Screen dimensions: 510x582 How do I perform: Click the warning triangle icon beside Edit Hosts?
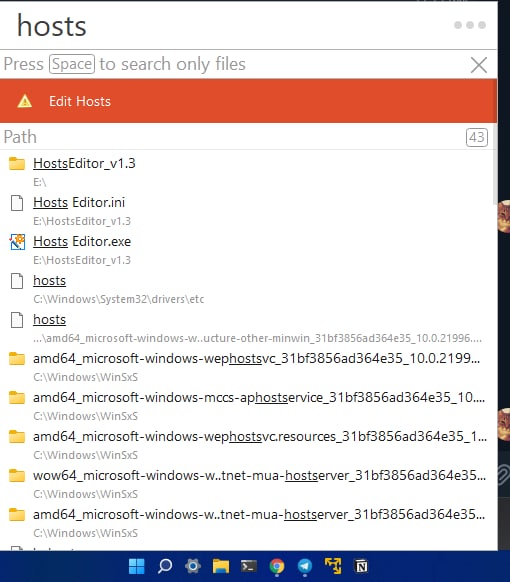(24, 101)
